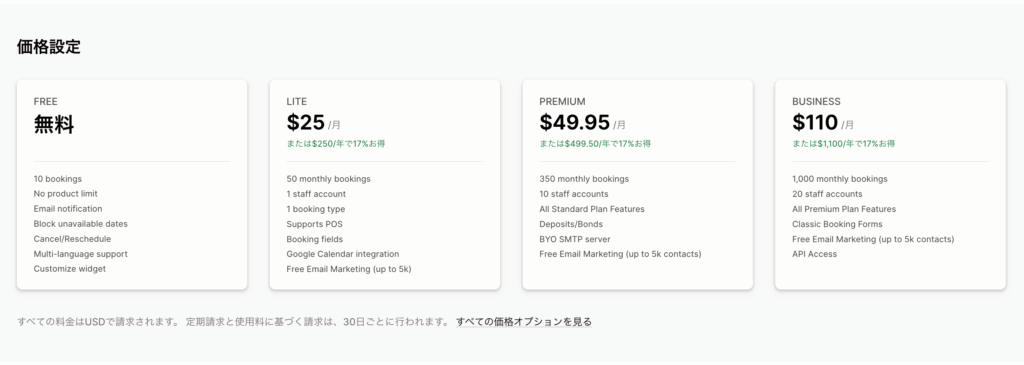The image size is (1024, 365).
Task: Click the 無料 price heading
Action: pos(54,124)
